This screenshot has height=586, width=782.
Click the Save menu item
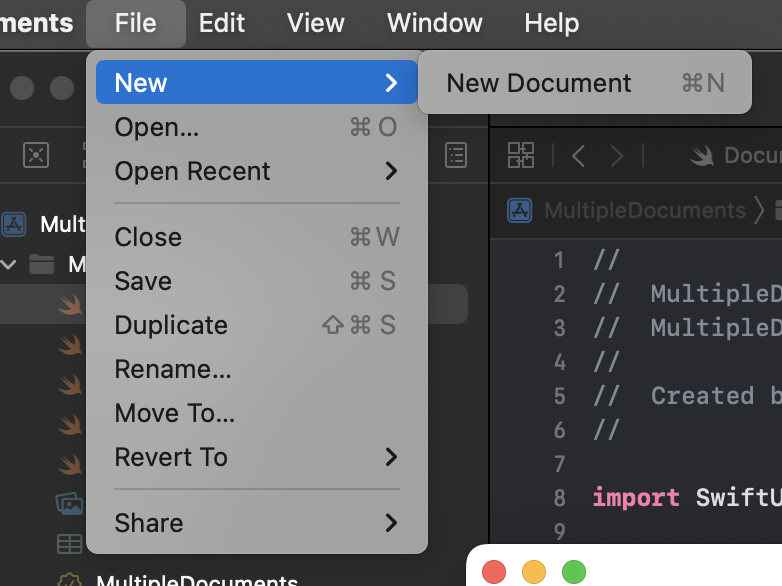coord(143,281)
